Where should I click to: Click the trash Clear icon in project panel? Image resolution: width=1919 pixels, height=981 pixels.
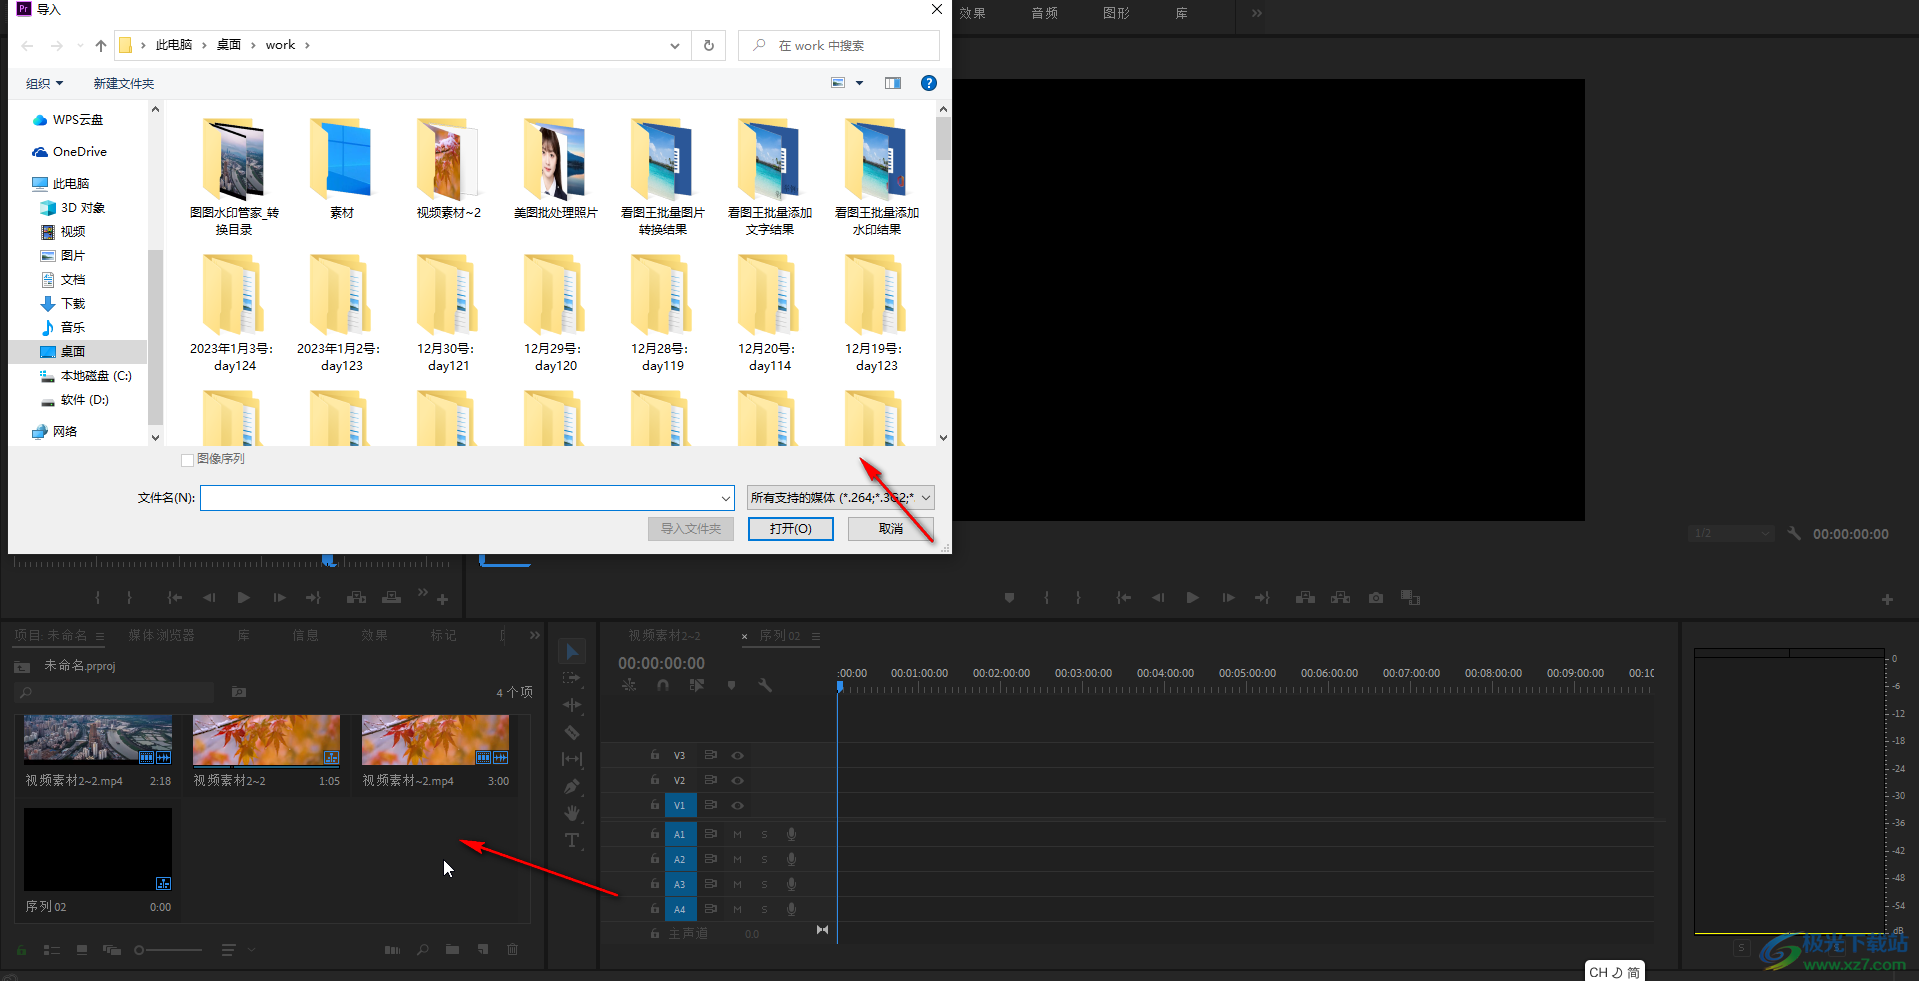[512, 950]
